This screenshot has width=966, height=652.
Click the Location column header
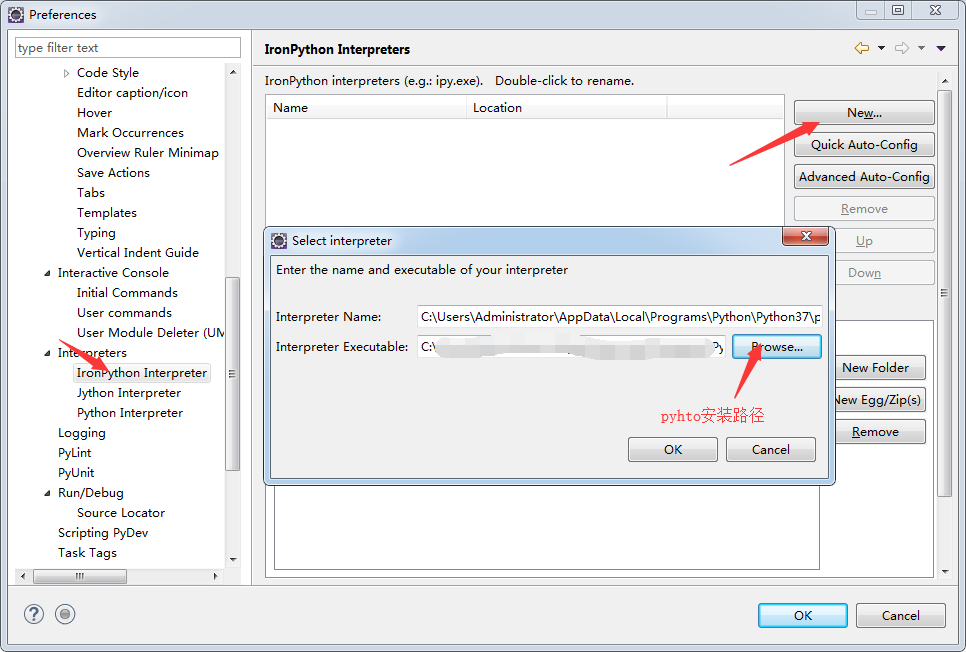tap(567, 108)
